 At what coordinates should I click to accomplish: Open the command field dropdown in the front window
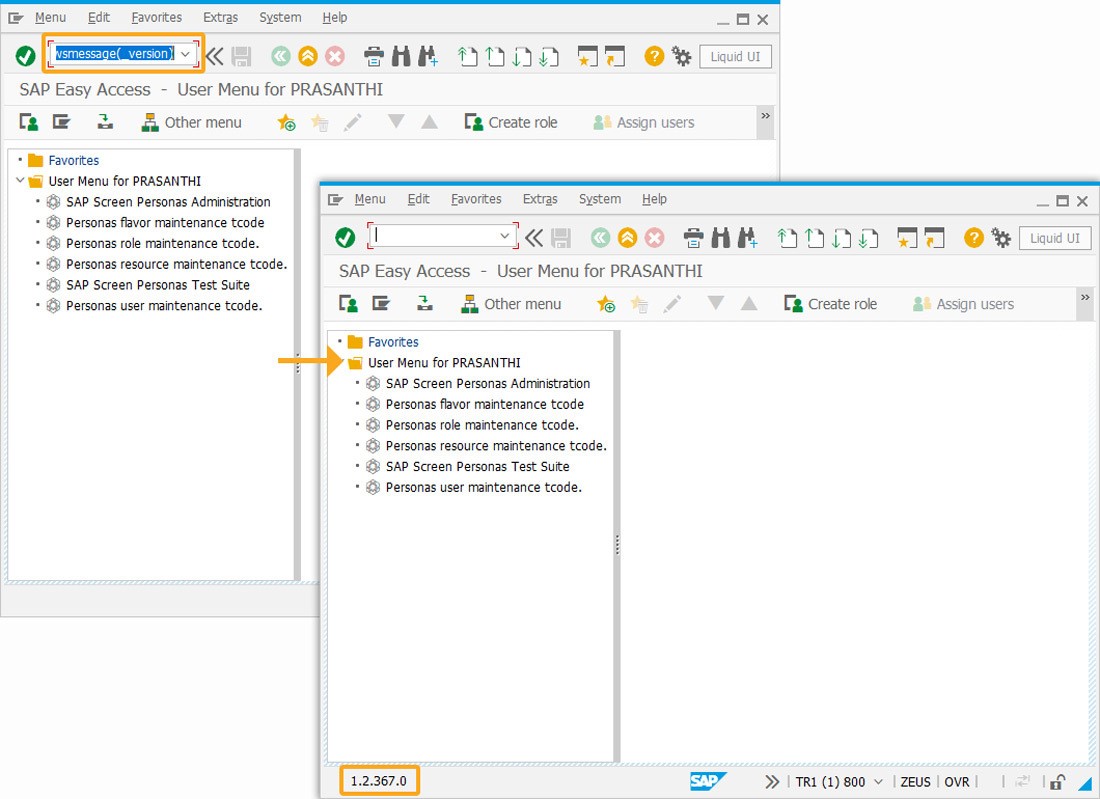coord(504,236)
